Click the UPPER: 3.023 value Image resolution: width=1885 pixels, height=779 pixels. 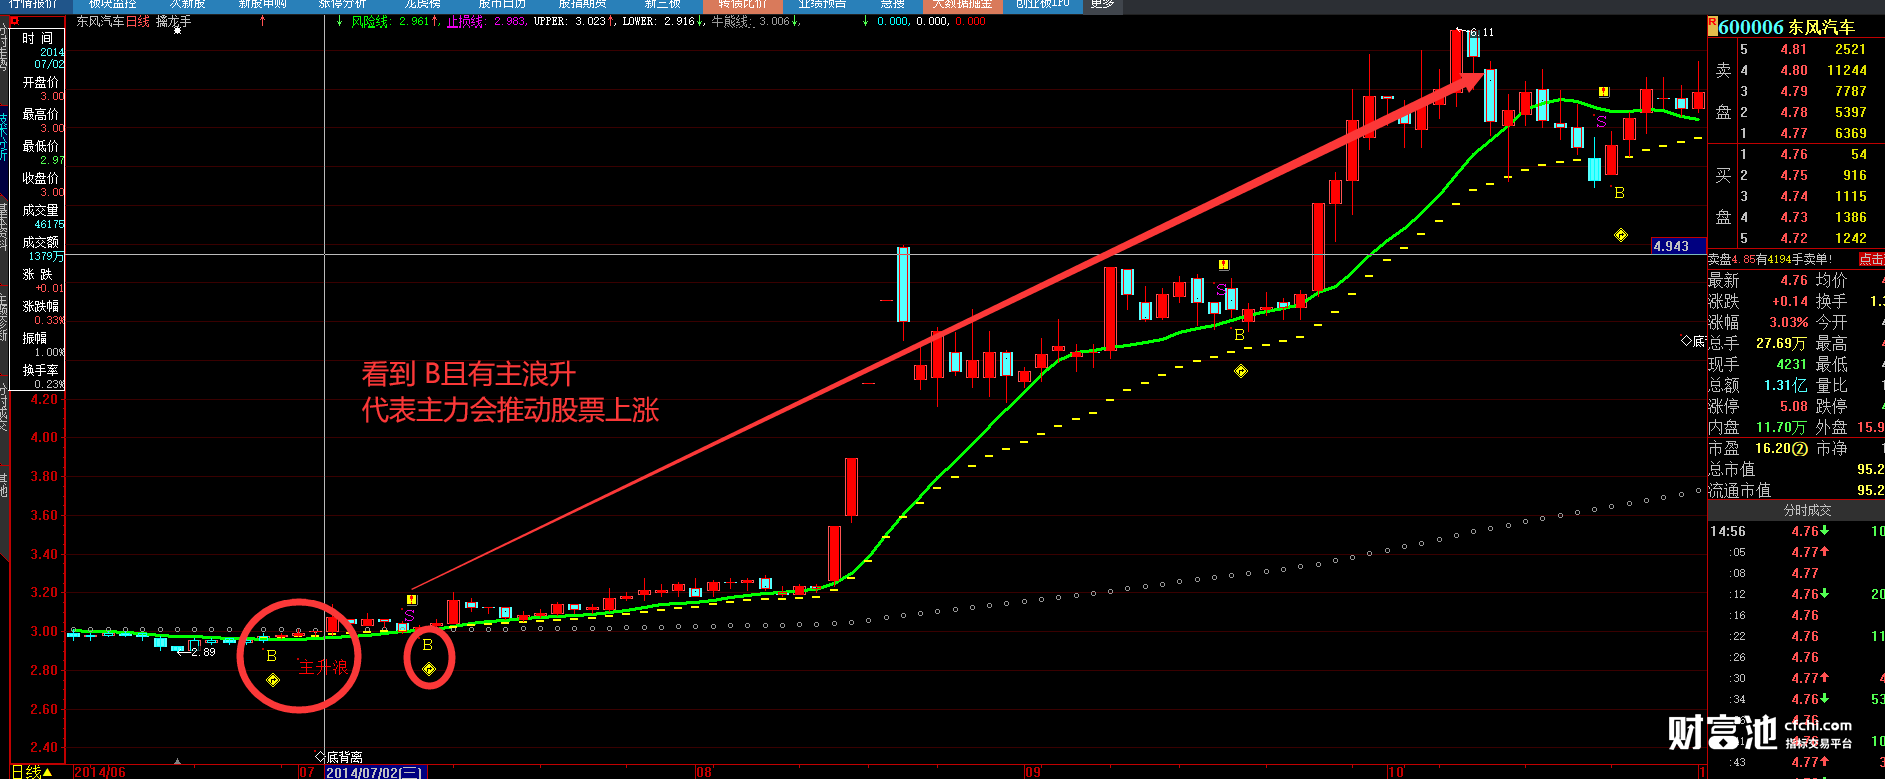[x=570, y=21]
